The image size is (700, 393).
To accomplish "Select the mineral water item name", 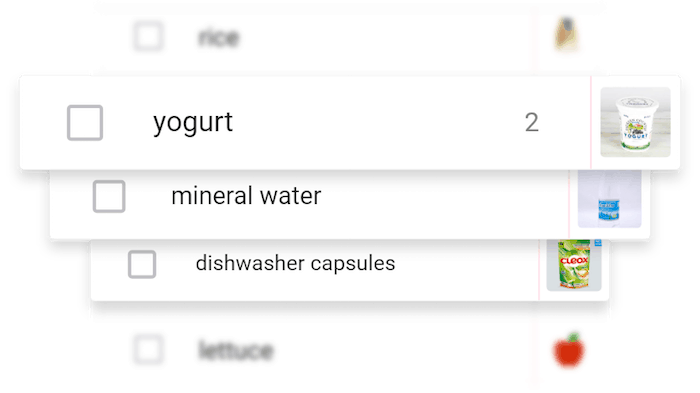I will 246,196.
